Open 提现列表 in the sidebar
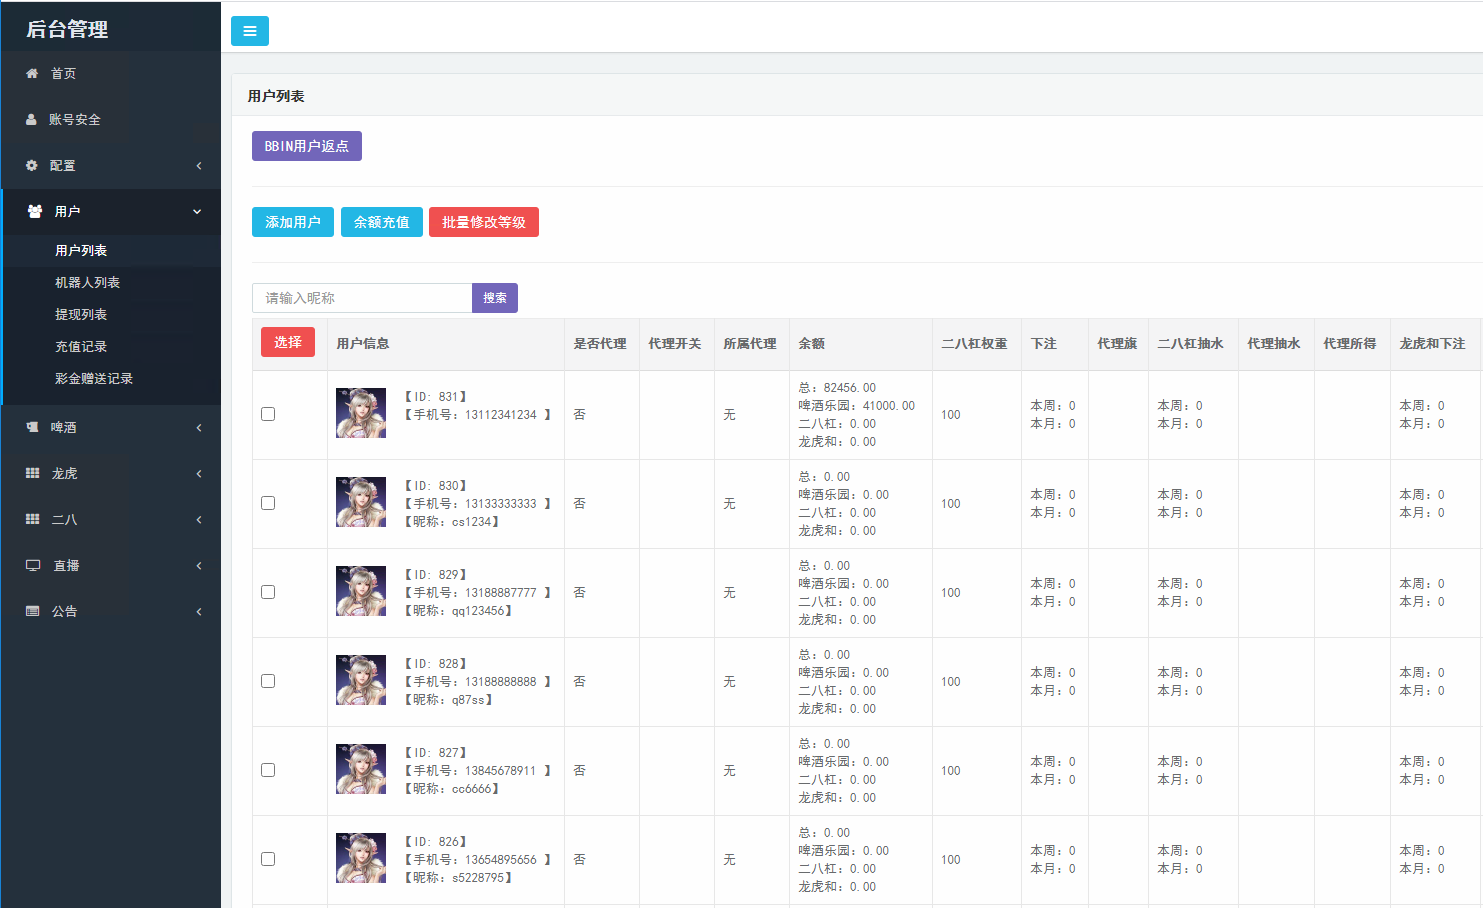Viewport: 1483px width, 908px height. coord(81,314)
